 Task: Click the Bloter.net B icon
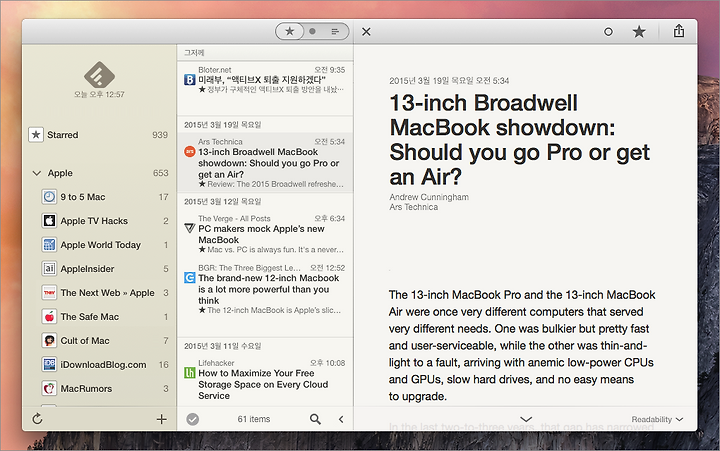coord(190,80)
